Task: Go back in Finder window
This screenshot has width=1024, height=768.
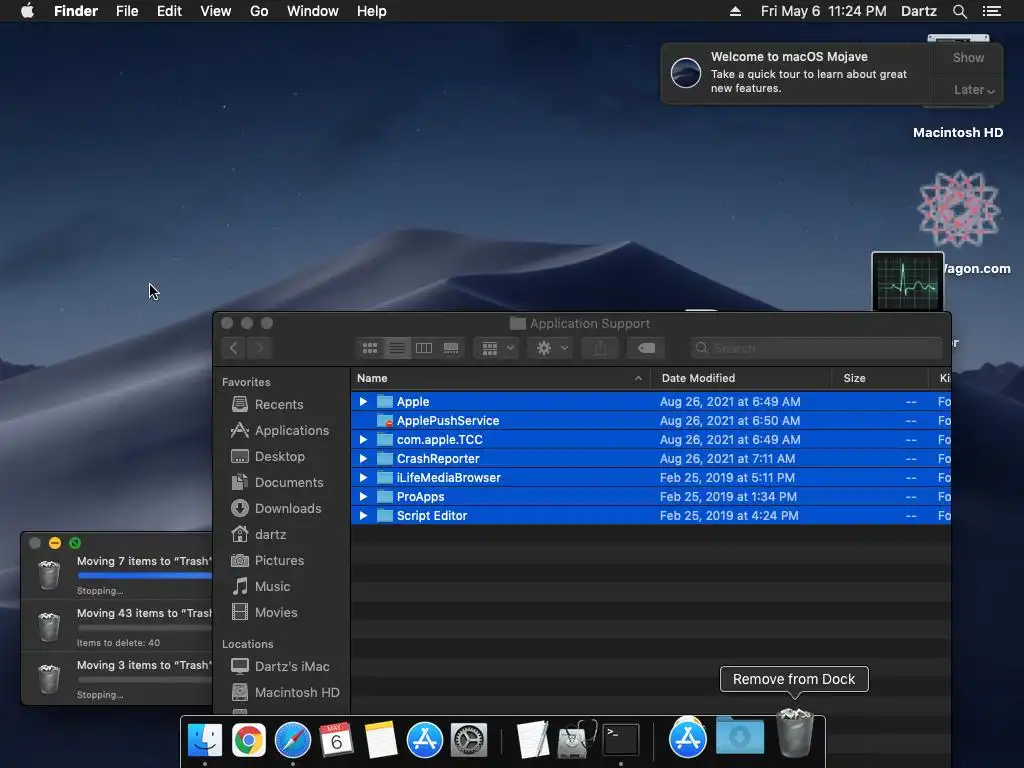Action: pyautogui.click(x=234, y=348)
